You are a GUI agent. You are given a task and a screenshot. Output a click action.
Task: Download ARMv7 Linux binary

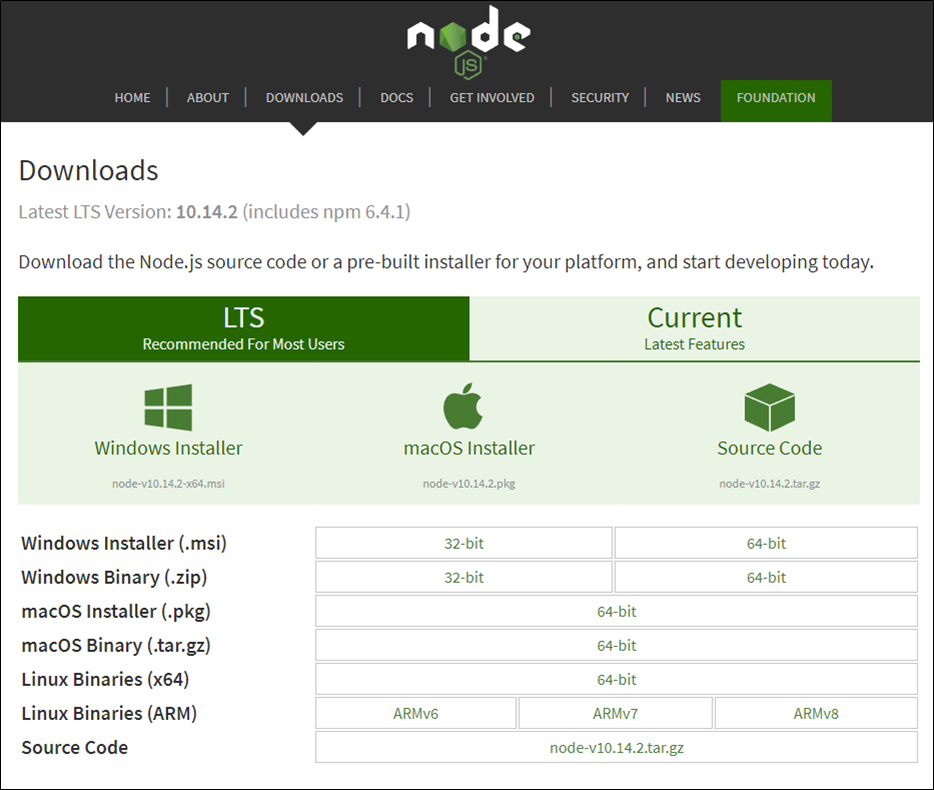click(x=615, y=713)
